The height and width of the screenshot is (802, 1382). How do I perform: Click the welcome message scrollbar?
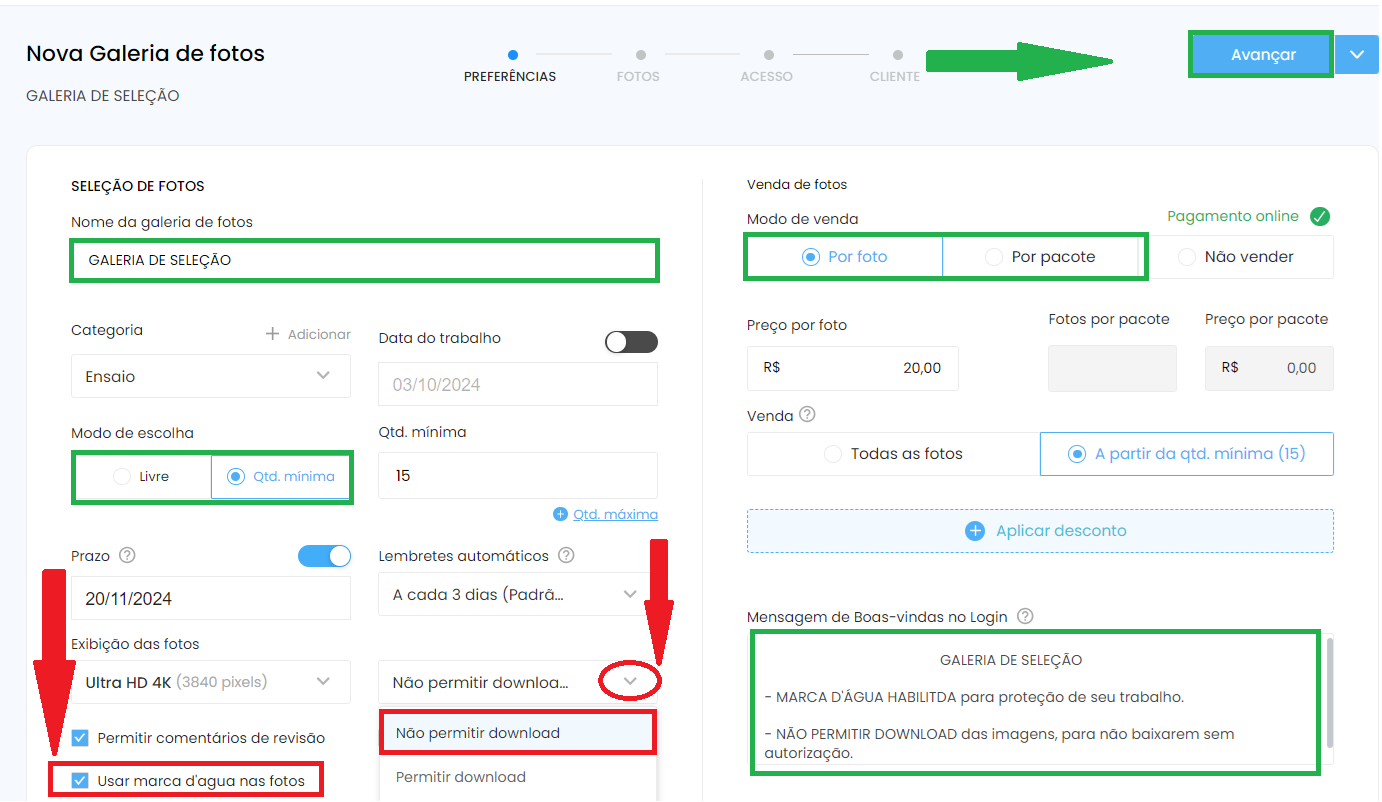(x=1329, y=692)
